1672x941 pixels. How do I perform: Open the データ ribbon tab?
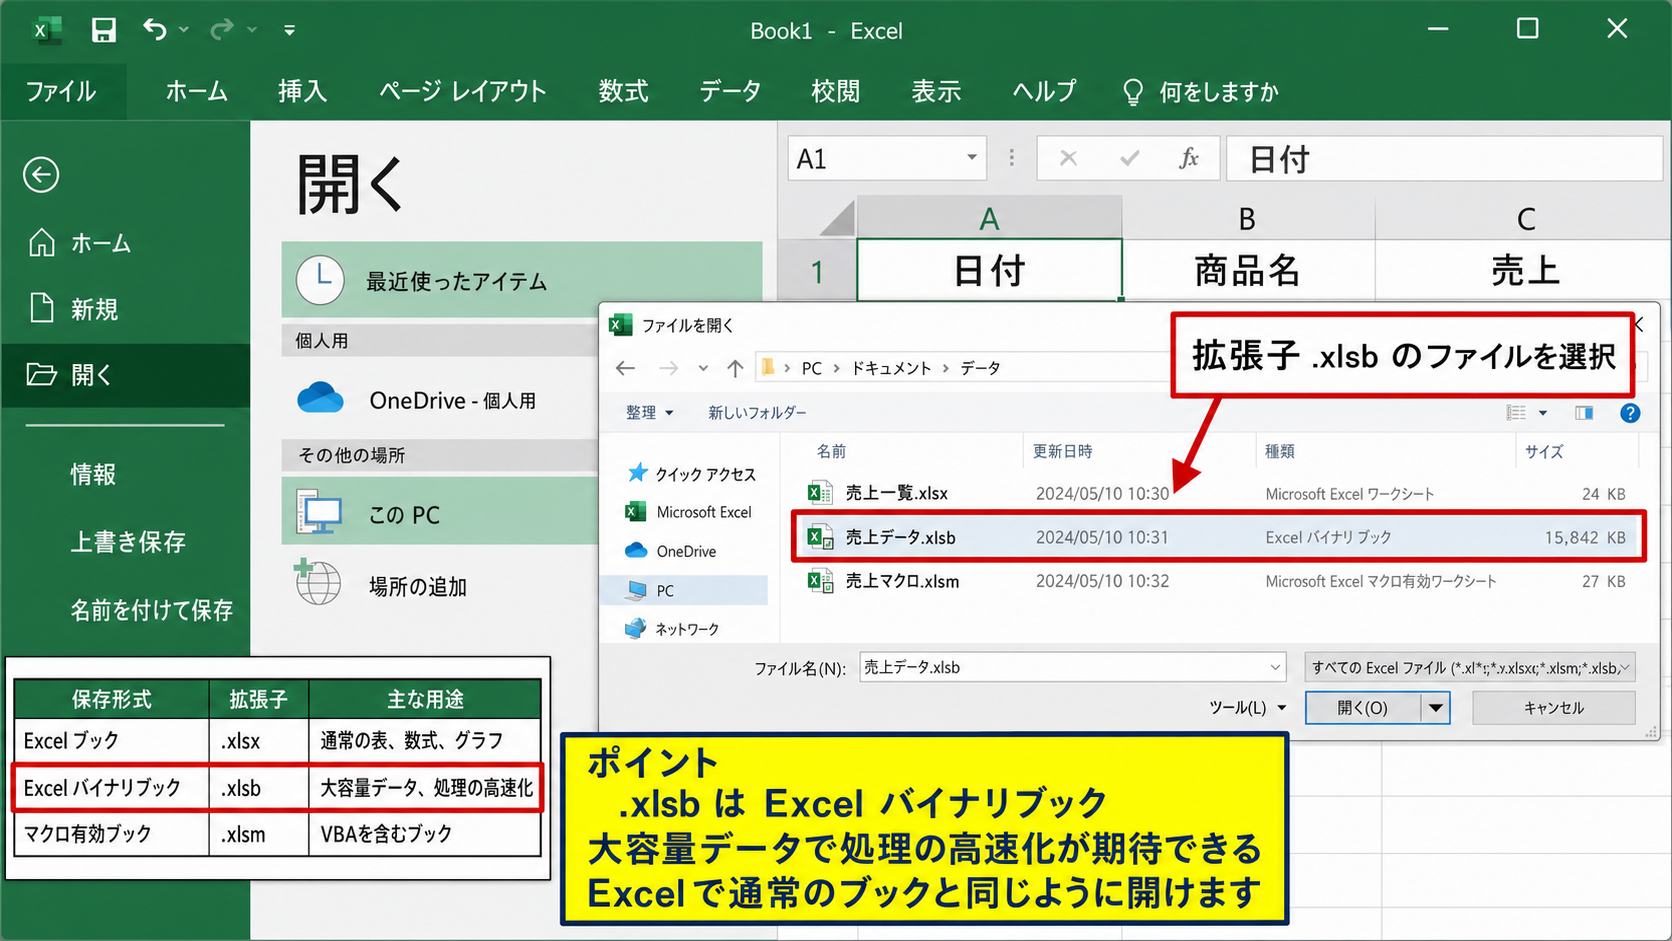coord(730,92)
